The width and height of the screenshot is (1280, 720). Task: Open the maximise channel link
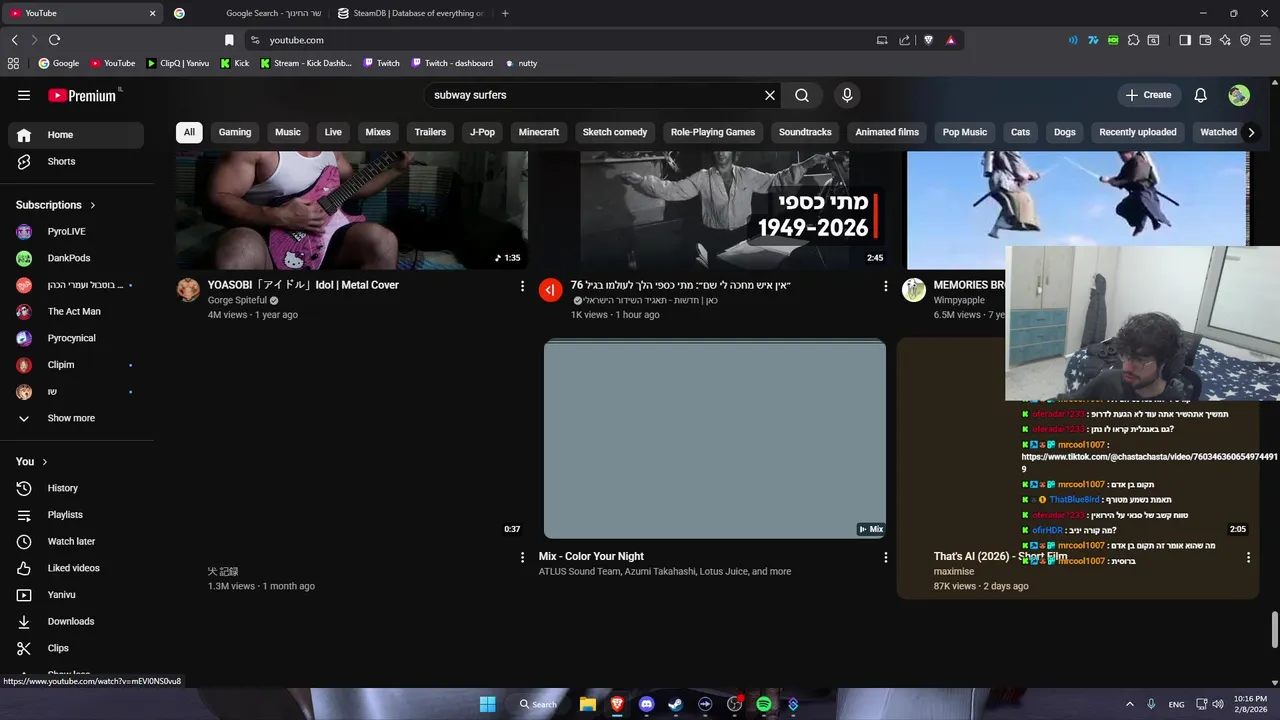[954, 571]
